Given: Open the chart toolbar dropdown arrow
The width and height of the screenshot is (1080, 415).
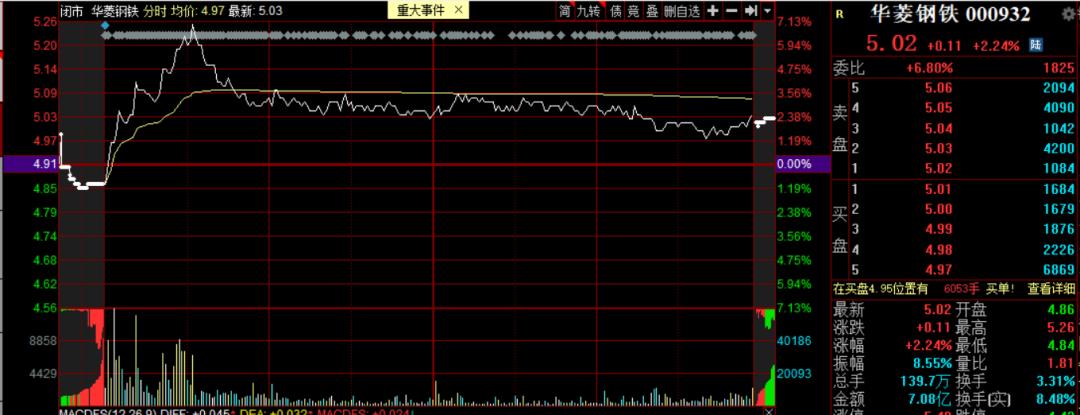Looking at the screenshot, I should [x=767, y=11].
